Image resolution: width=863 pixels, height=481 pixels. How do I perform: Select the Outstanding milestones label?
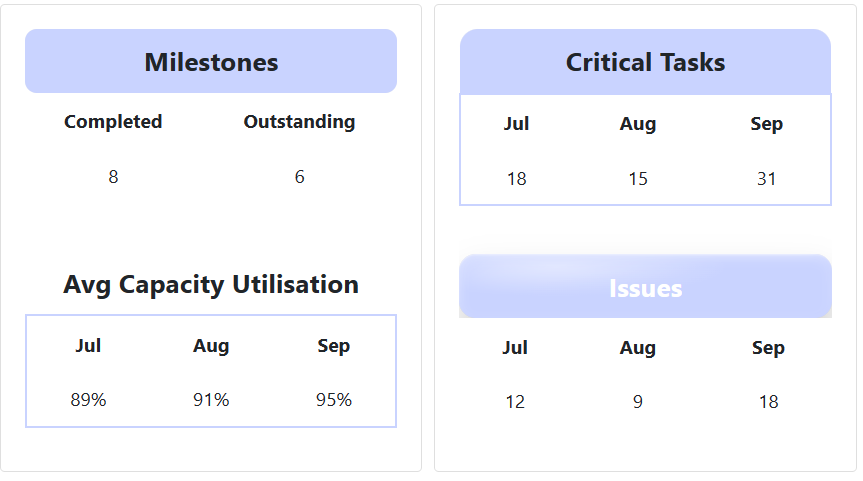tap(299, 122)
